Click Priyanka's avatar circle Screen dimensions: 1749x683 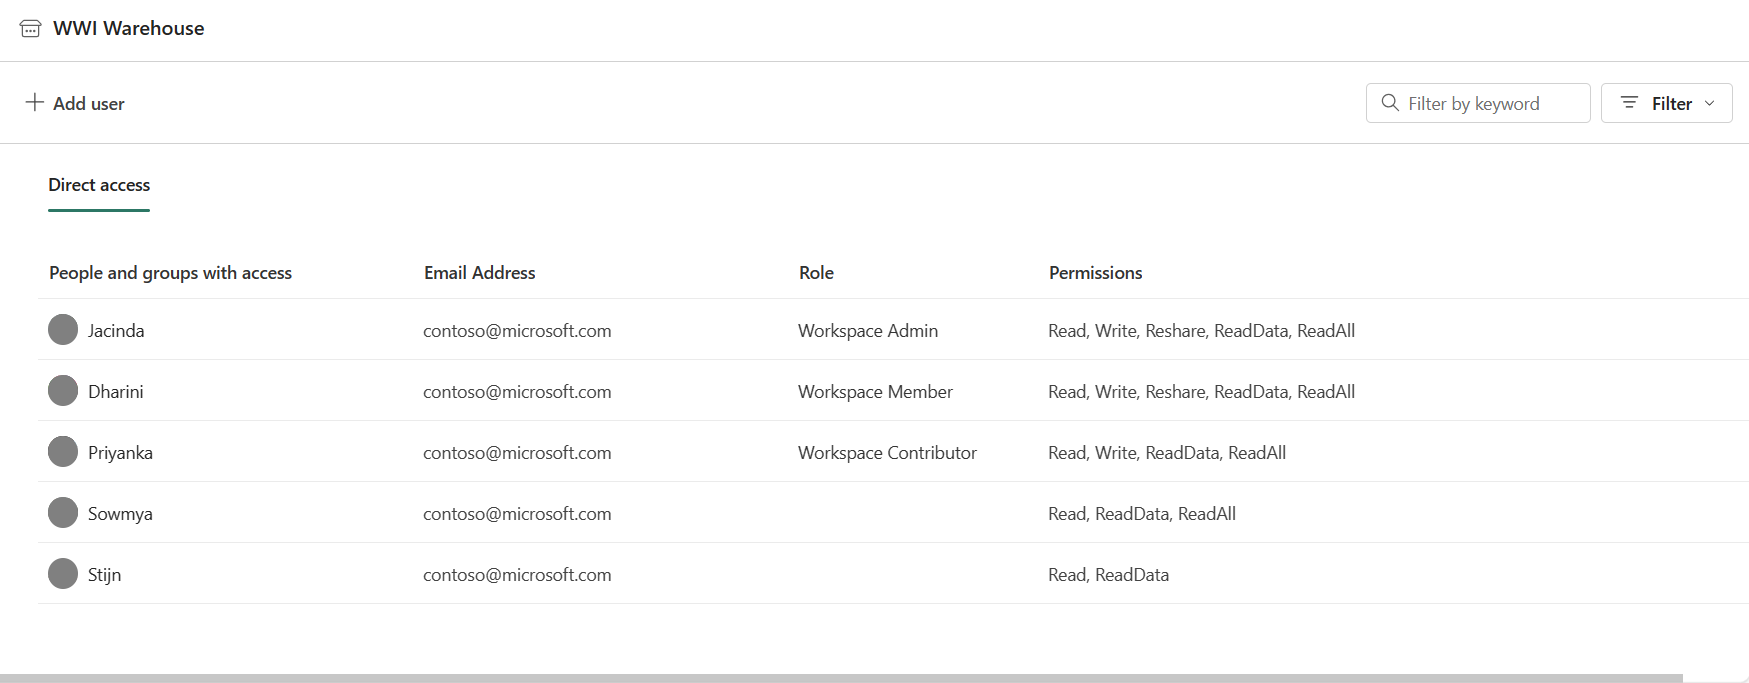pyautogui.click(x=63, y=452)
